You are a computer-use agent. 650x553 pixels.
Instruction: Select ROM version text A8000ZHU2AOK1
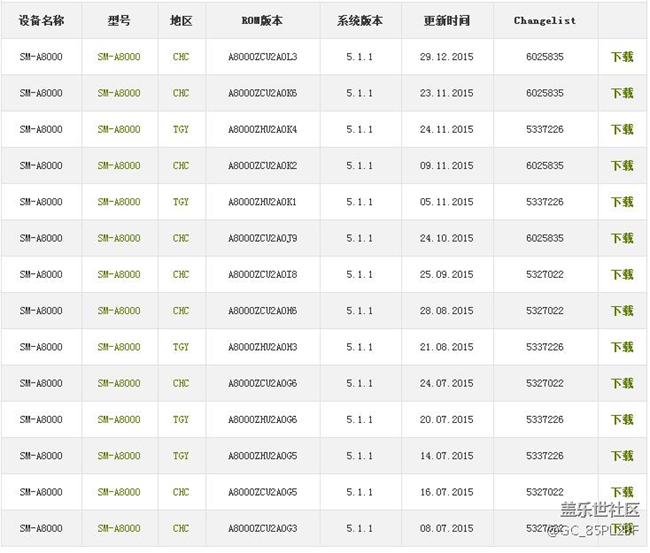262,202
